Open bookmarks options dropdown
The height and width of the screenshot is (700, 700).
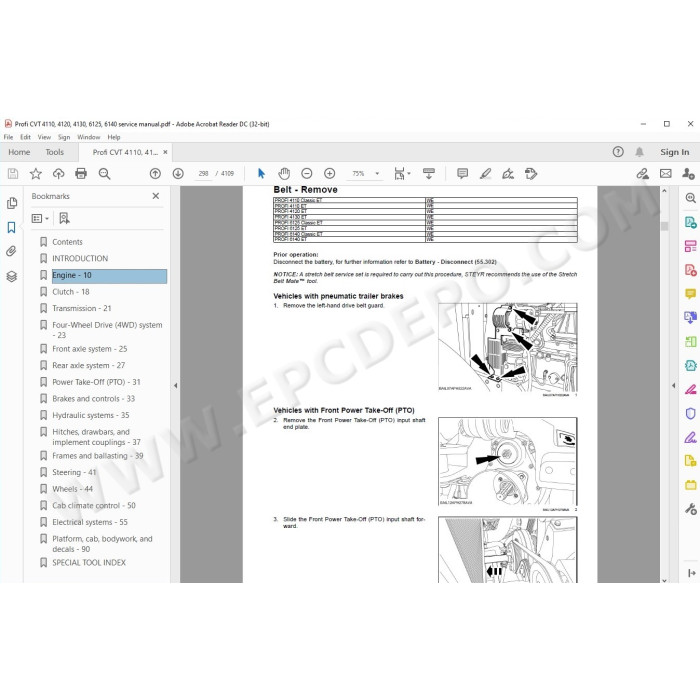tap(40, 218)
